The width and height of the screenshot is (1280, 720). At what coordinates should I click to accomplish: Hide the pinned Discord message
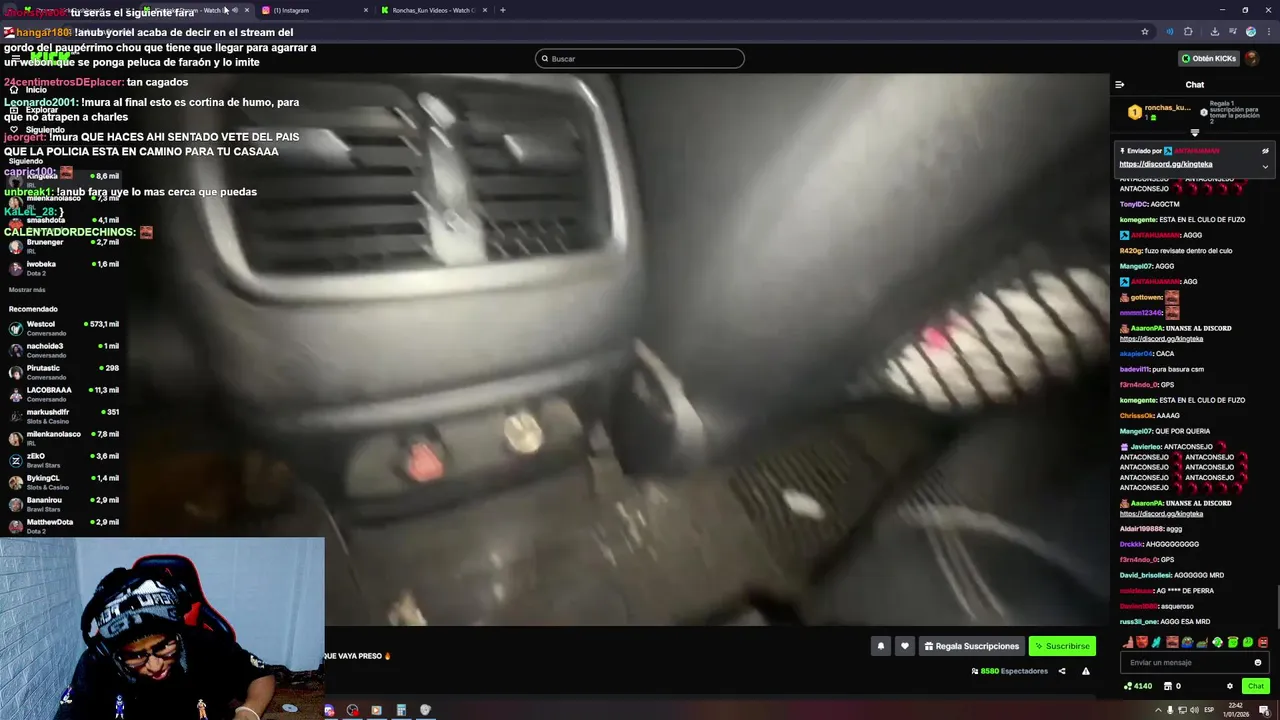click(x=1265, y=151)
